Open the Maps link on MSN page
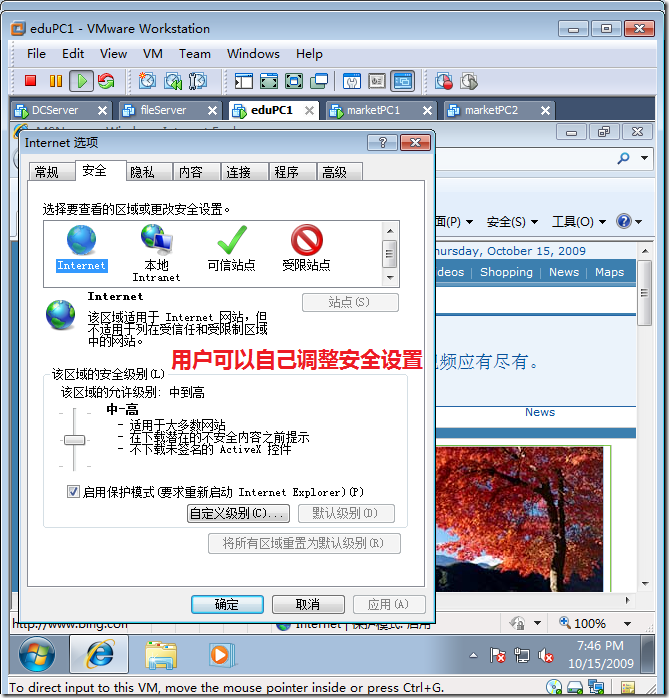669x698 pixels. point(609,272)
